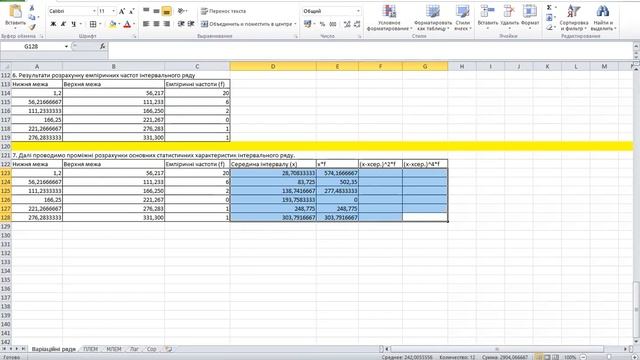Viewport: 640px width, 360px height.
Task: Toggle underline formatting (Ч)
Action: click(73, 24)
